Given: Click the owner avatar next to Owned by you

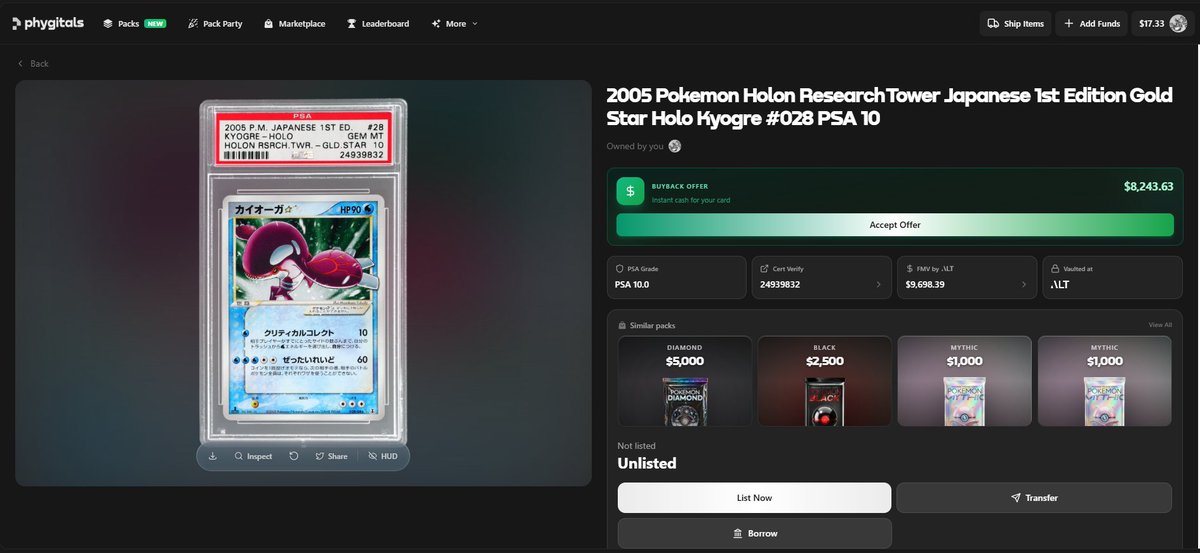Looking at the screenshot, I should [675, 146].
